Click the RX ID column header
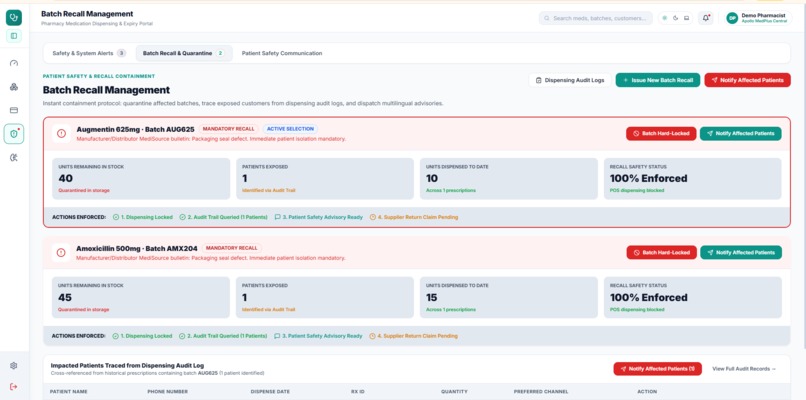Viewport: 806px width, 400px height. pos(358,392)
